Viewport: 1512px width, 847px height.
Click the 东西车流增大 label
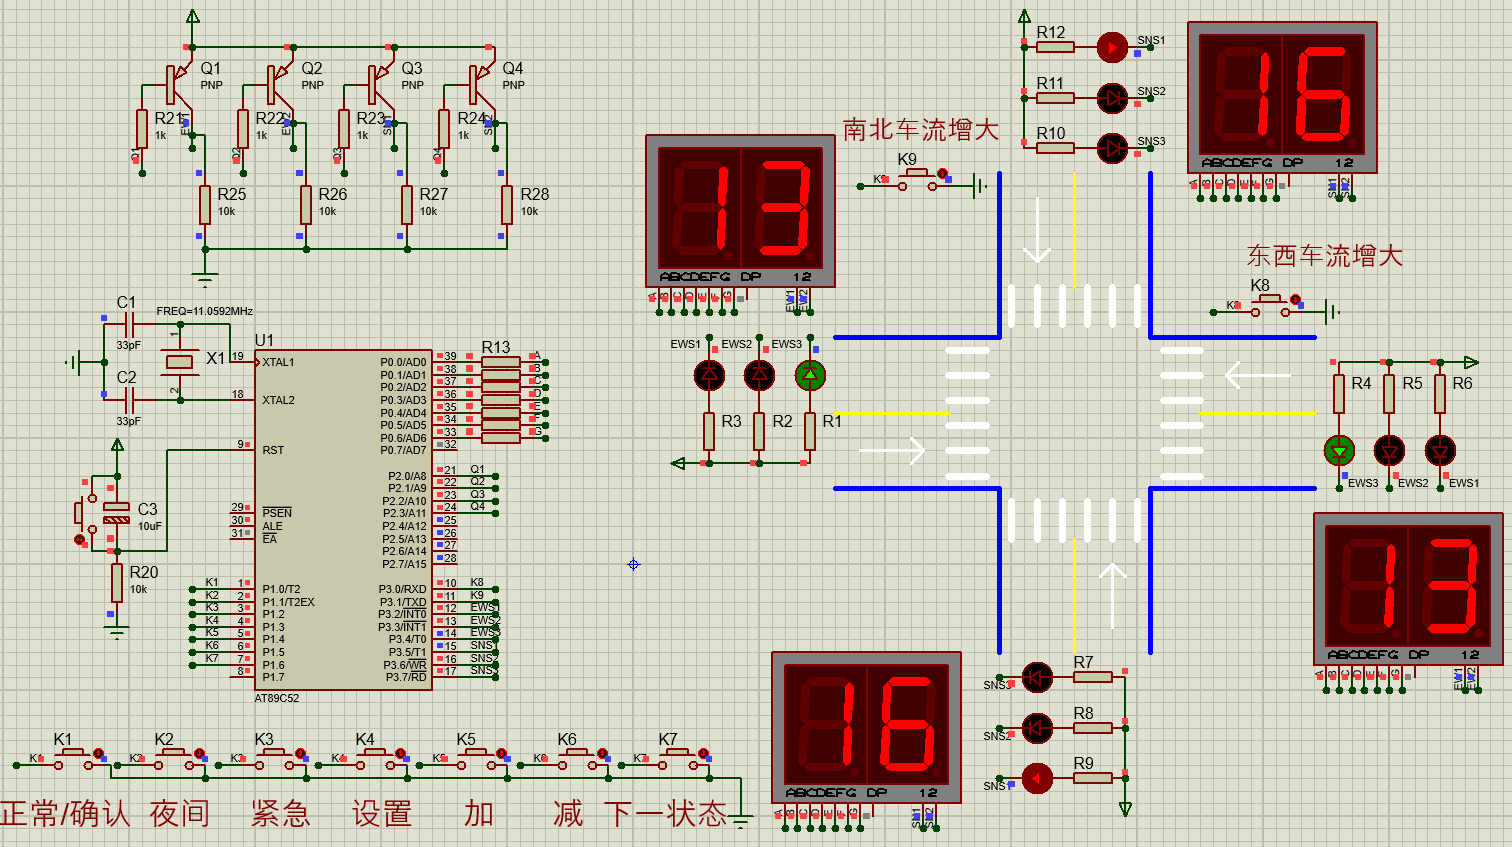tap(1325, 256)
